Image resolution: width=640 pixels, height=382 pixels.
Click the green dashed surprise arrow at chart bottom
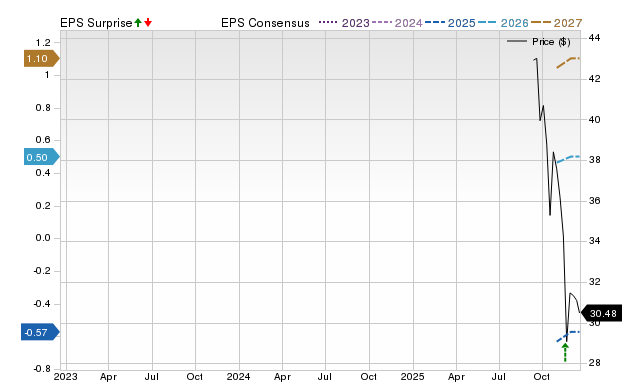click(565, 352)
